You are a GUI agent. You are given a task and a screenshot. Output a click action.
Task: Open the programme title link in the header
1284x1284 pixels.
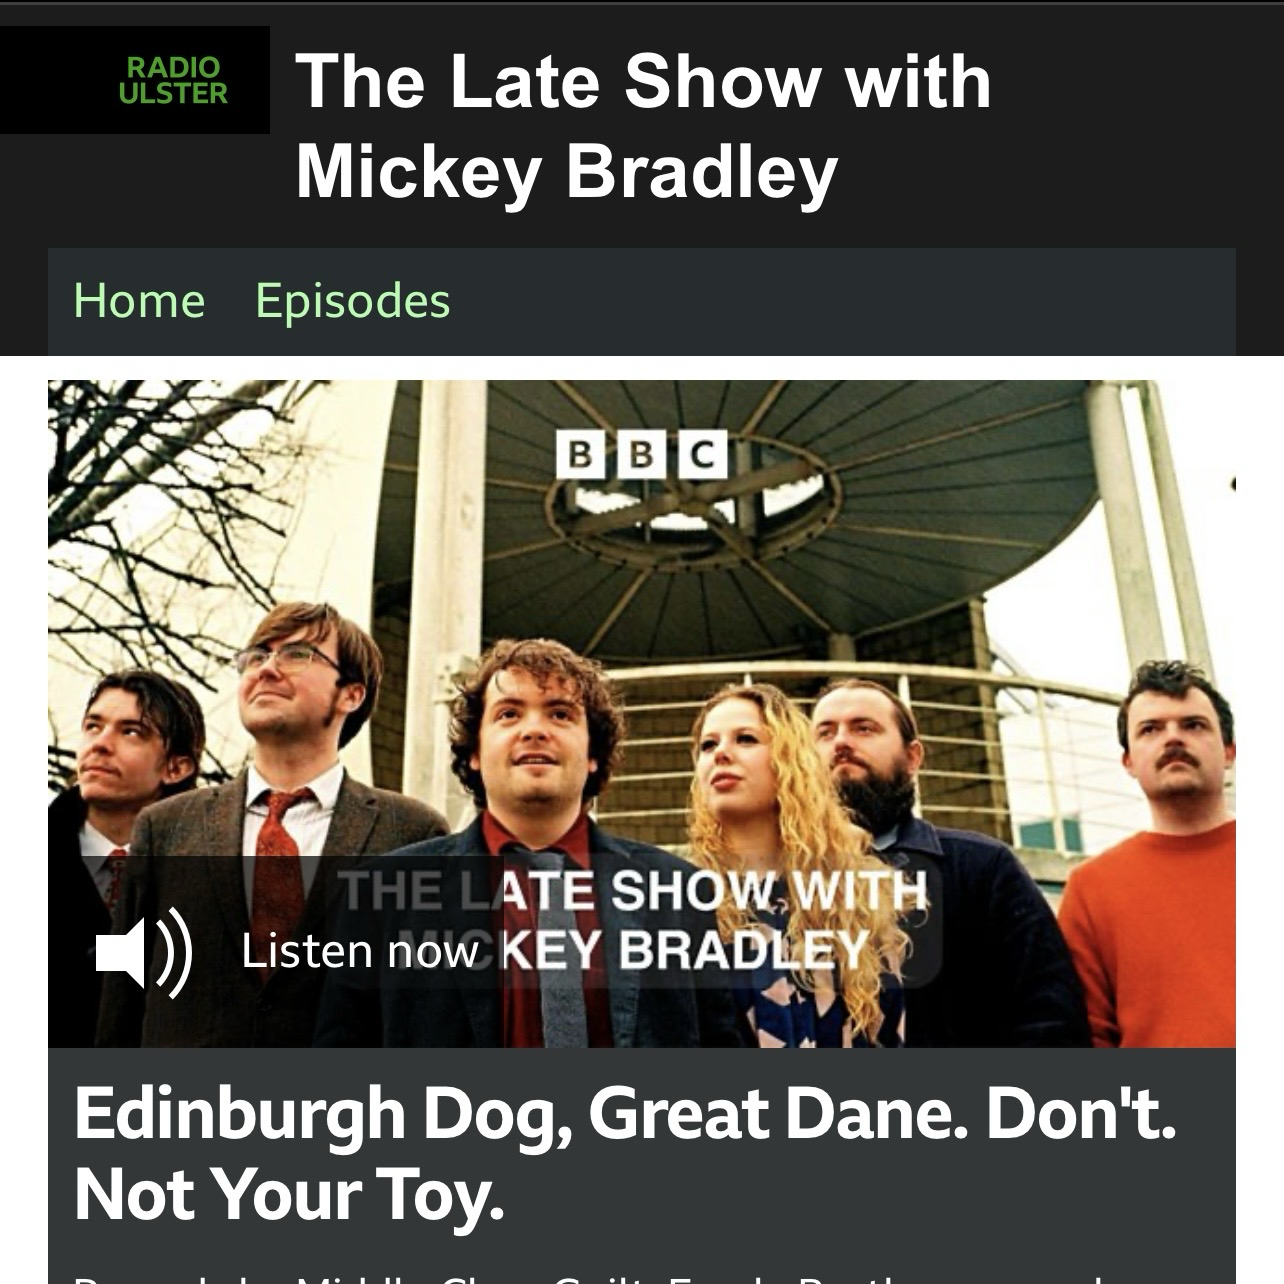tap(643, 125)
